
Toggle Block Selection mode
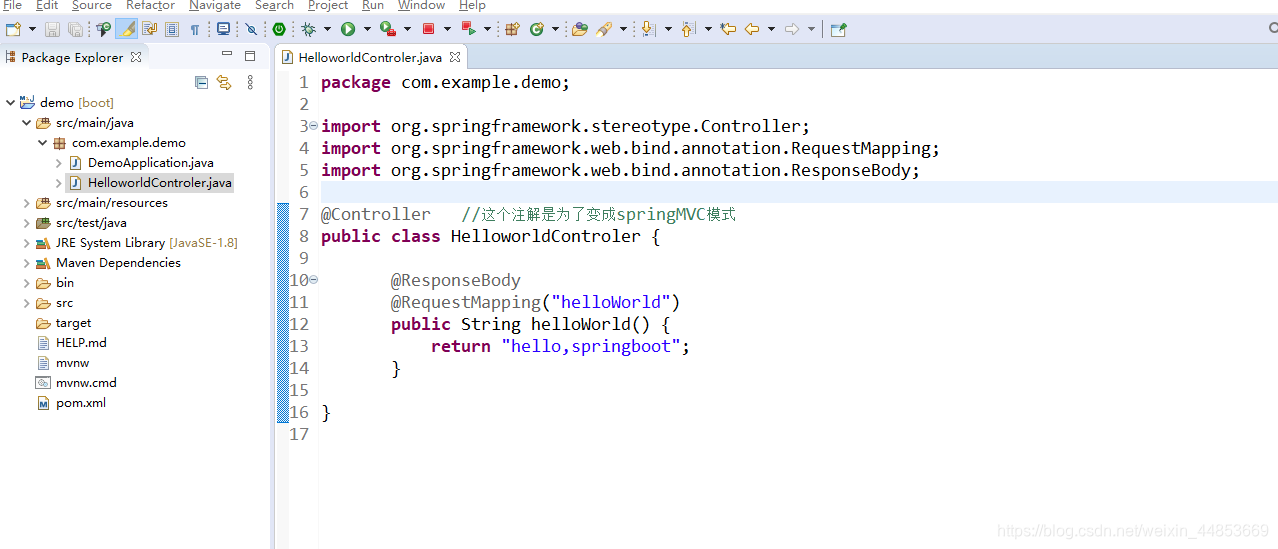[171, 29]
